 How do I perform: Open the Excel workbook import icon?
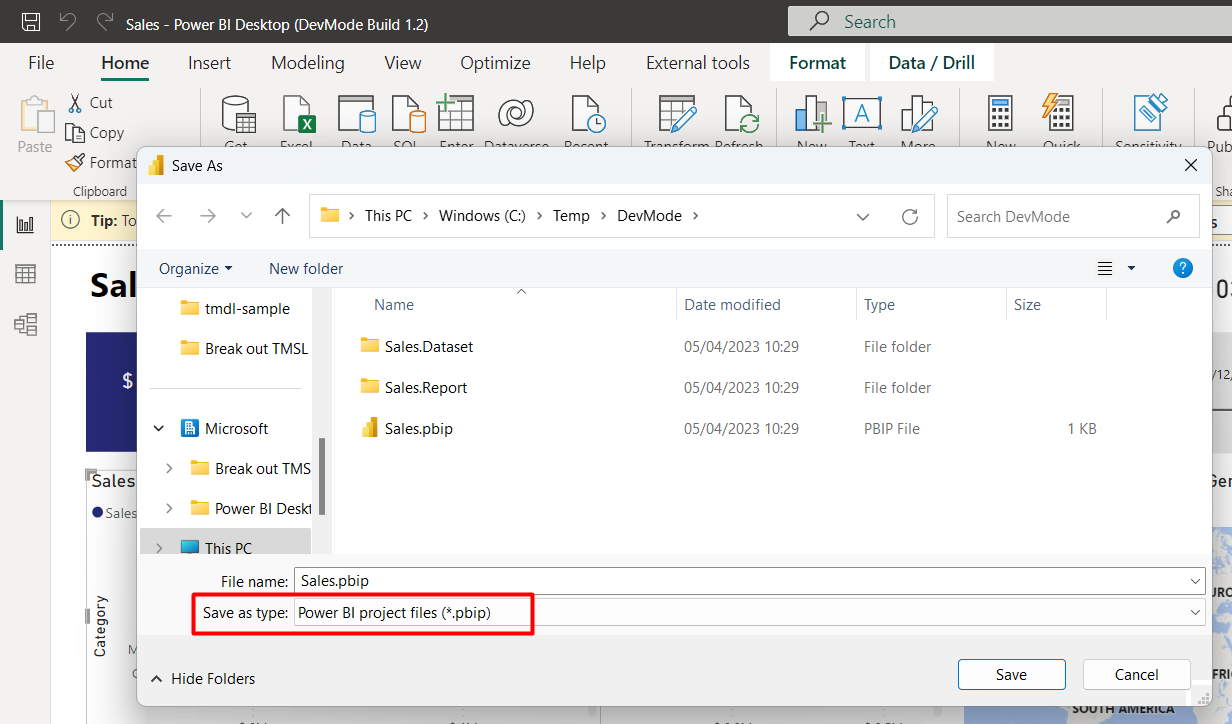point(297,115)
